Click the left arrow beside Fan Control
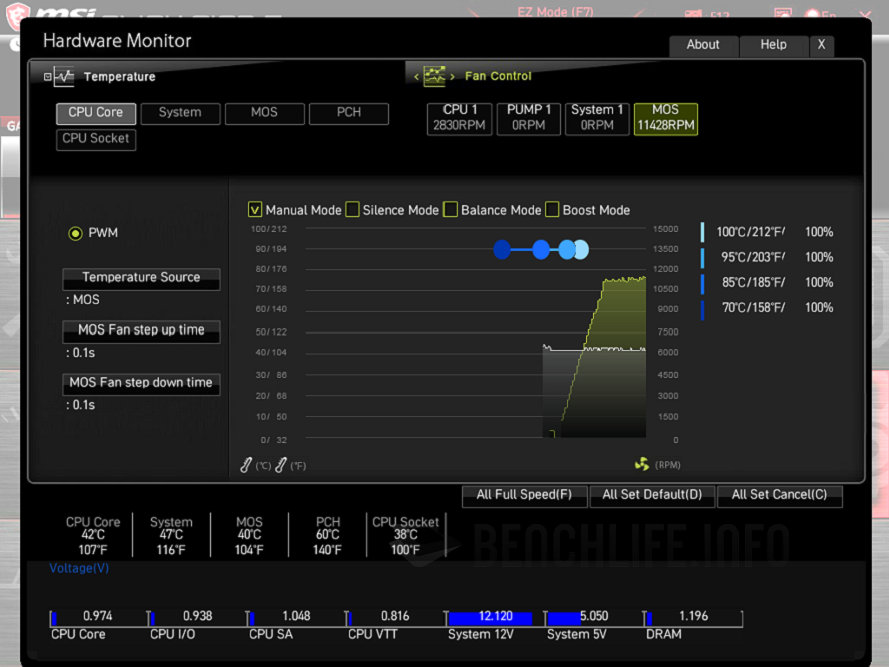The width and height of the screenshot is (889, 667). tap(417, 76)
